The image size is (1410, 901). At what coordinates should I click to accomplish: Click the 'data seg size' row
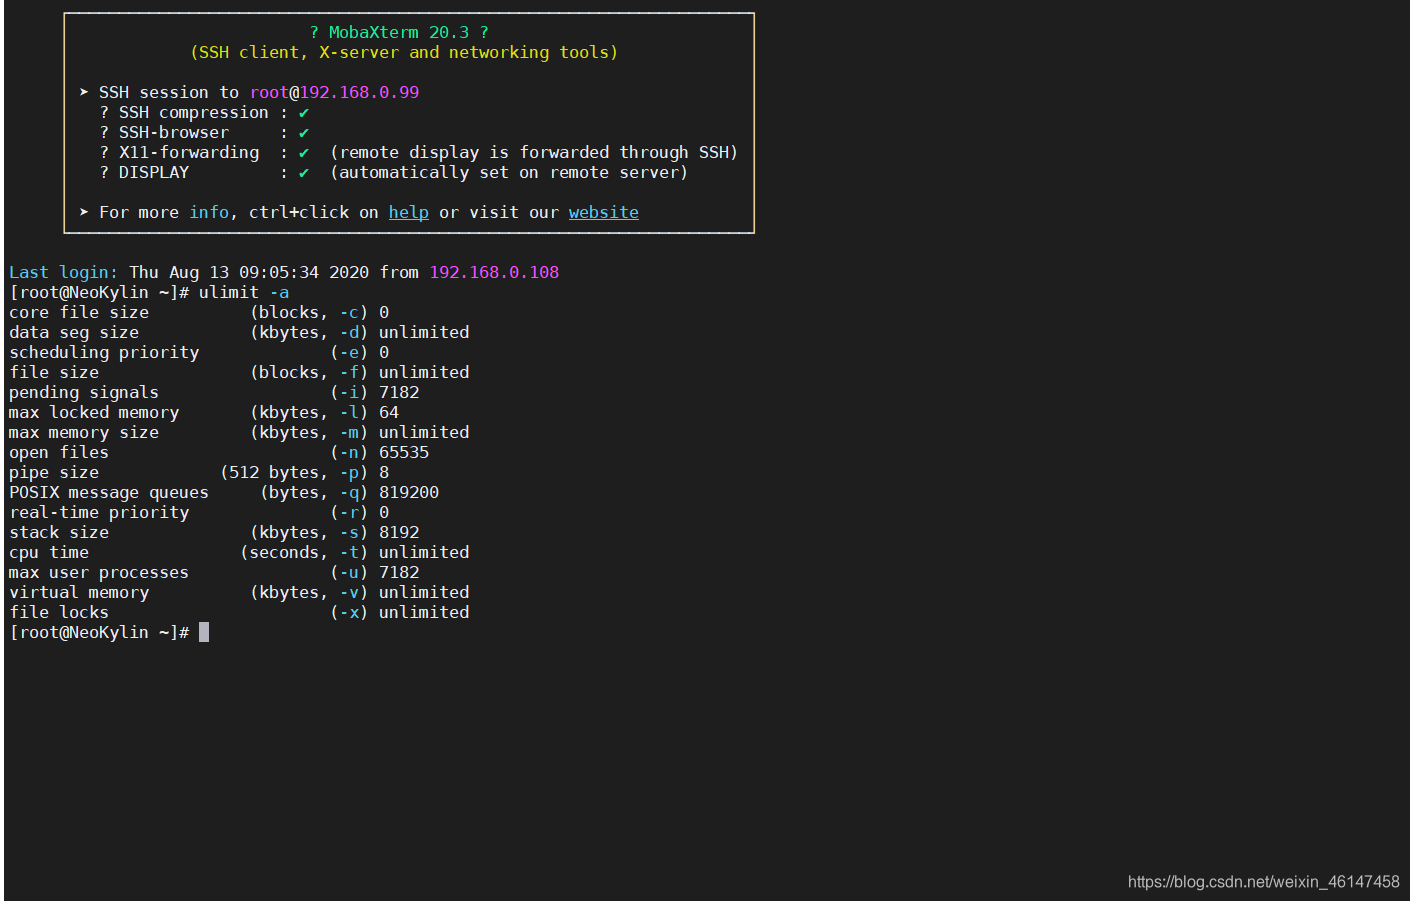pyautogui.click(x=239, y=332)
